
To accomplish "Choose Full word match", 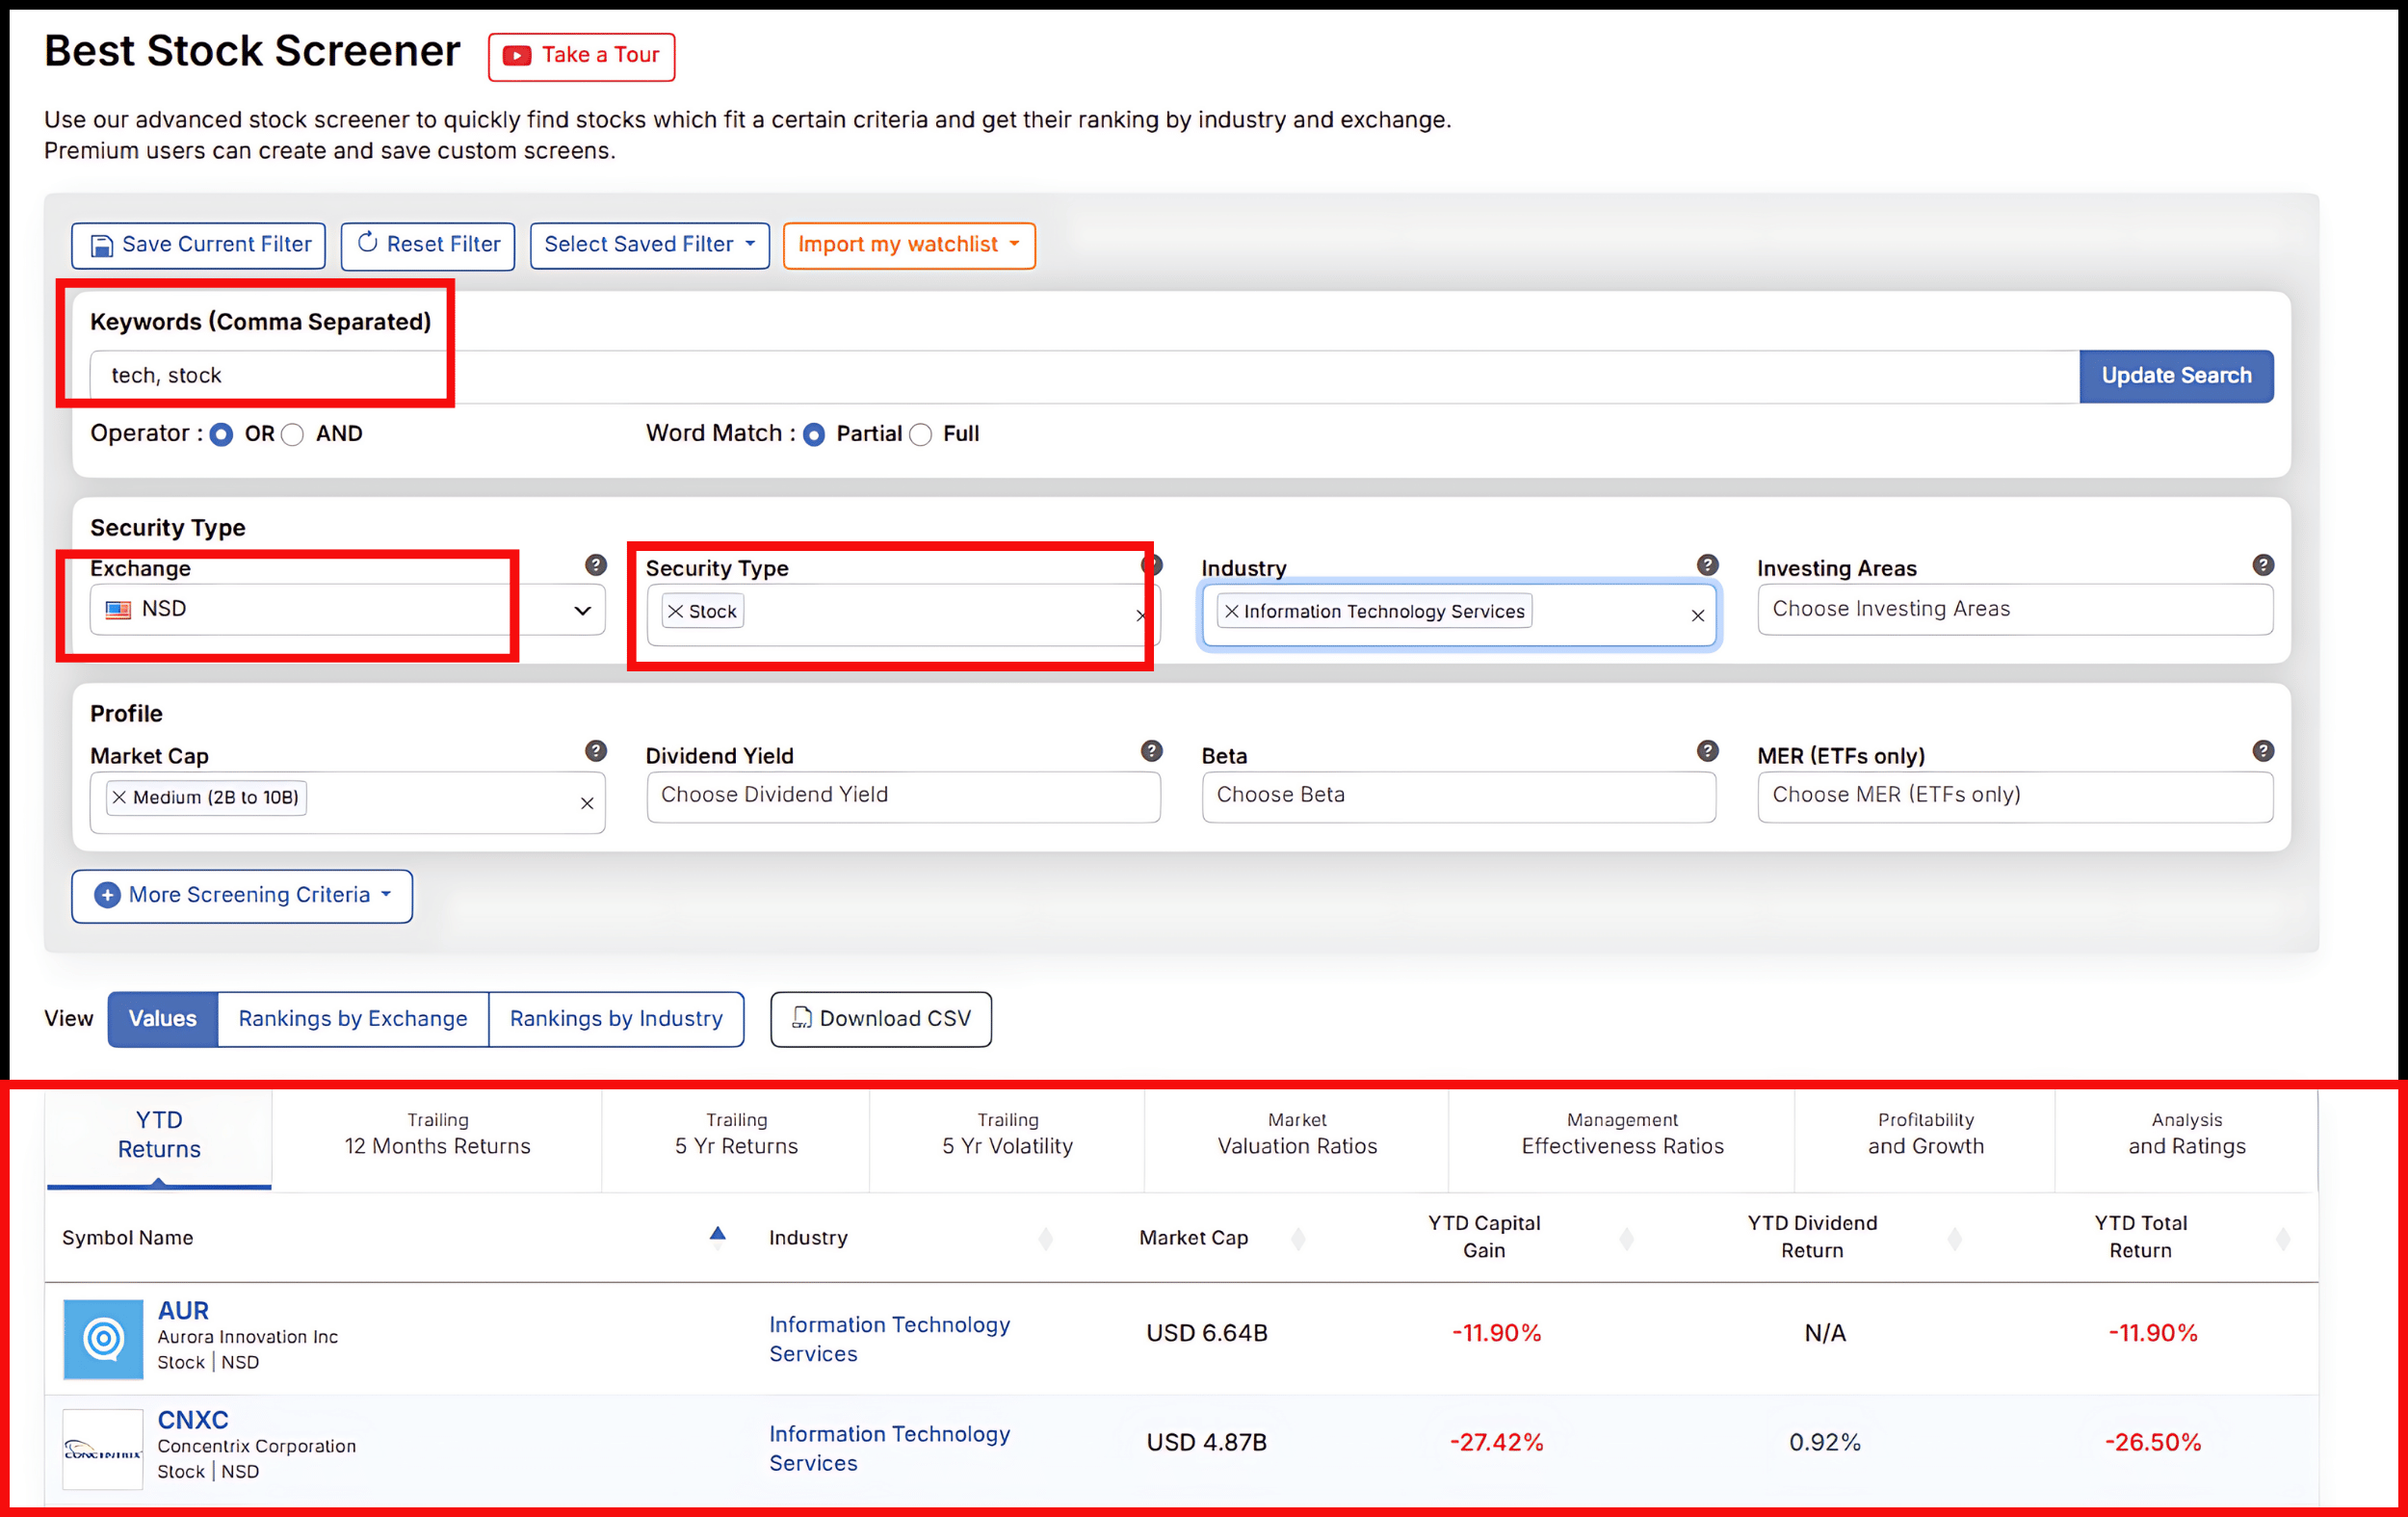I will click(920, 435).
